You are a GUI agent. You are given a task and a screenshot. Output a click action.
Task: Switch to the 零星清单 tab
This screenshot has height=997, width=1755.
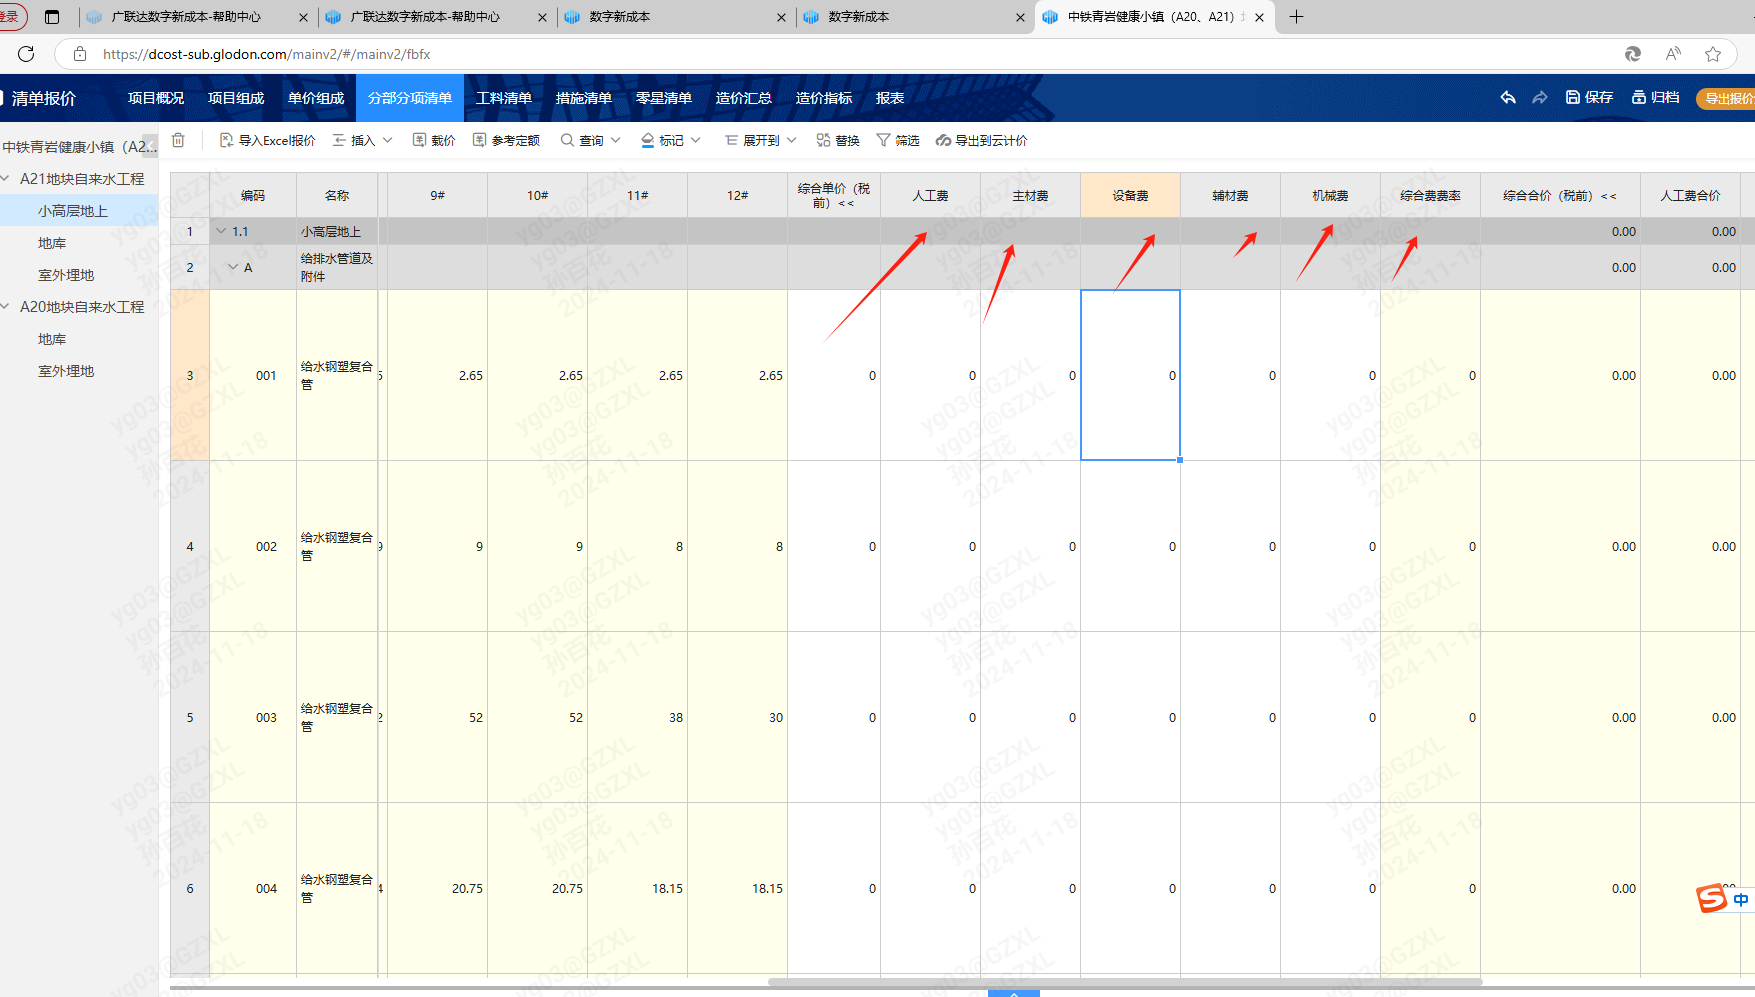click(x=664, y=98)
